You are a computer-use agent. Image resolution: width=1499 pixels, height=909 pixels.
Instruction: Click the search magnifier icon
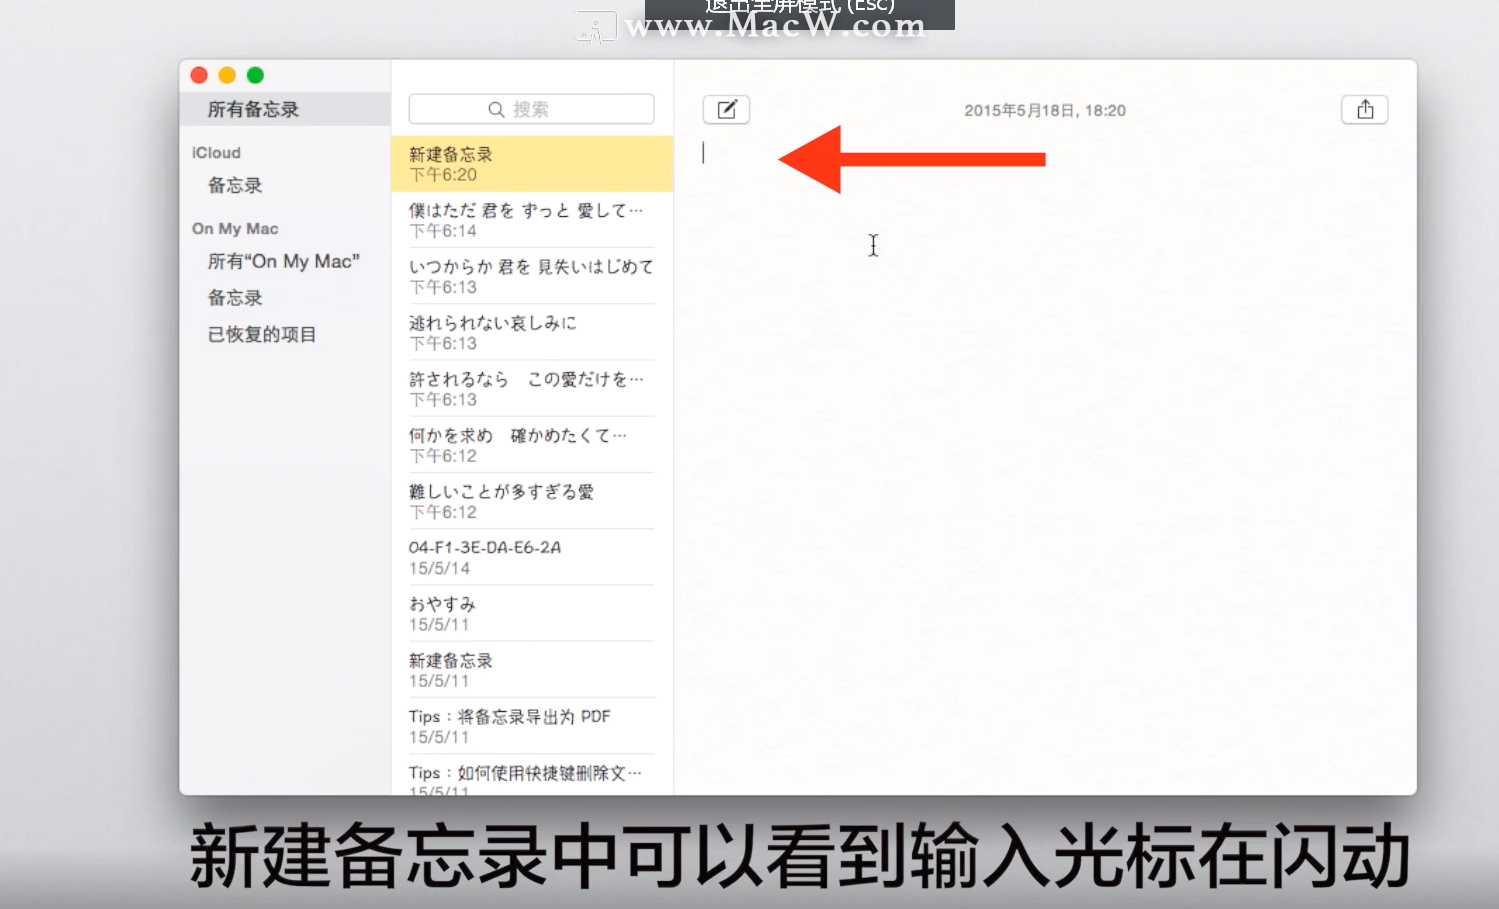pos(495,109)
